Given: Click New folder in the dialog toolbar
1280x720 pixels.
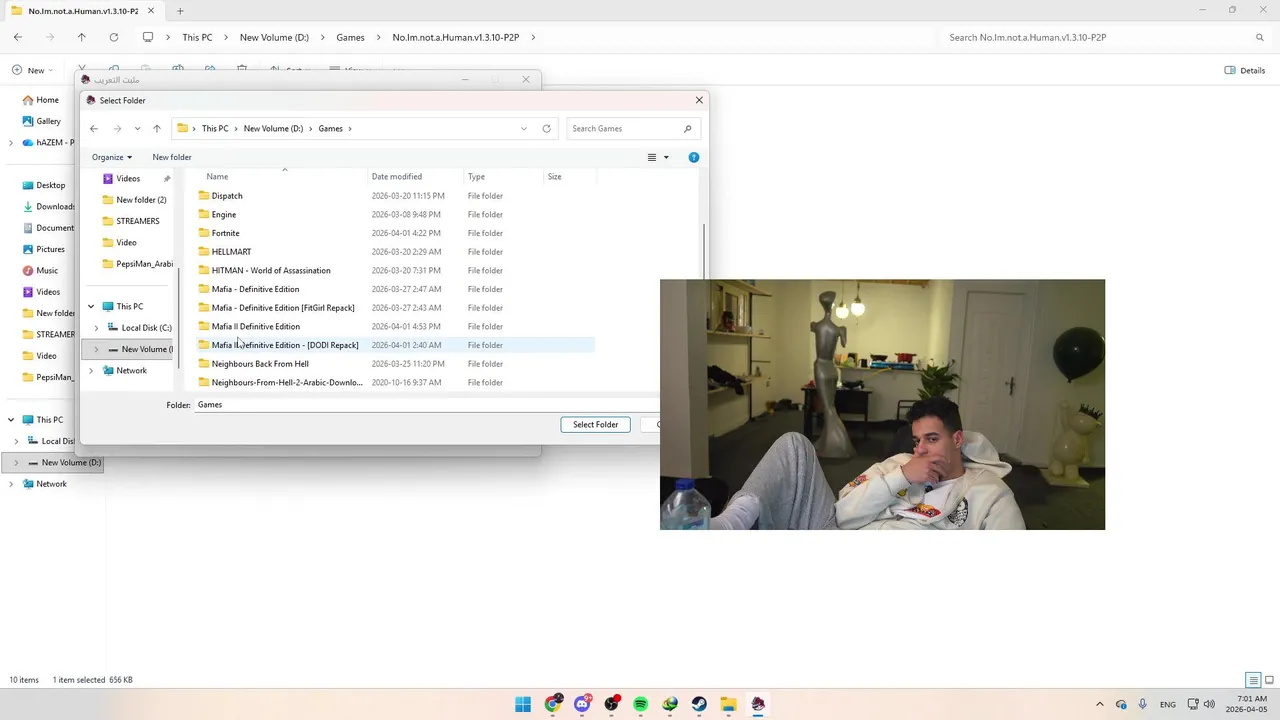Looking at the screenshot, I should click(172, 157).
